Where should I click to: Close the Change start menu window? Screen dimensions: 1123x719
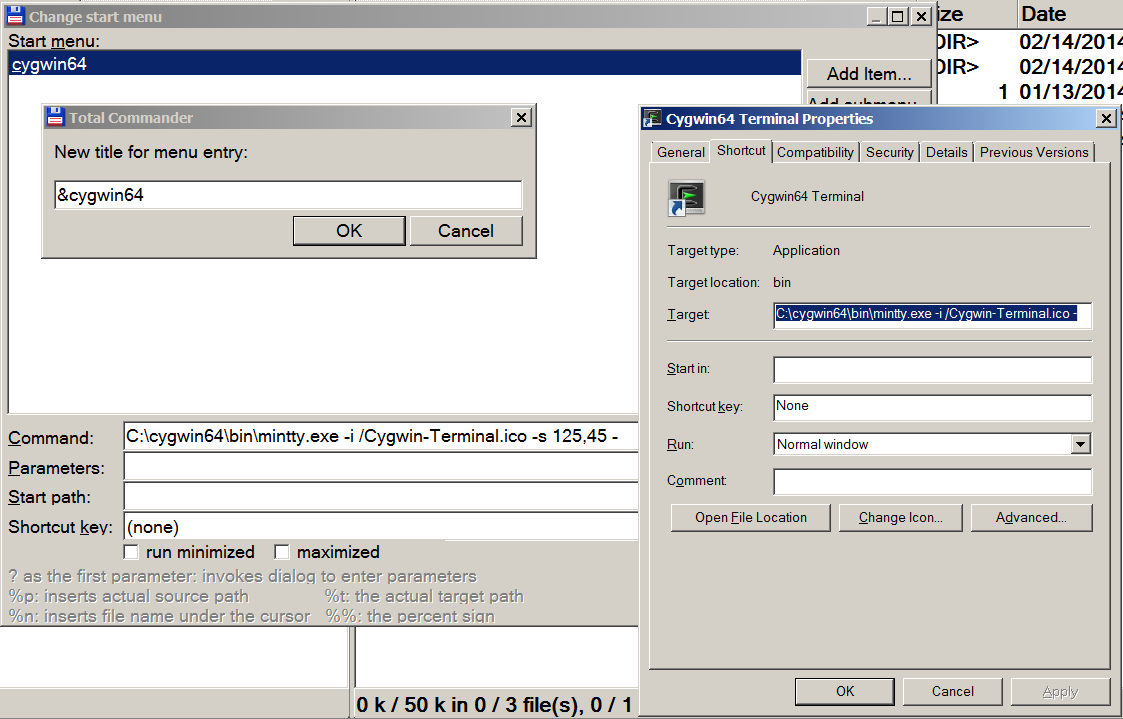click(921, 16)
